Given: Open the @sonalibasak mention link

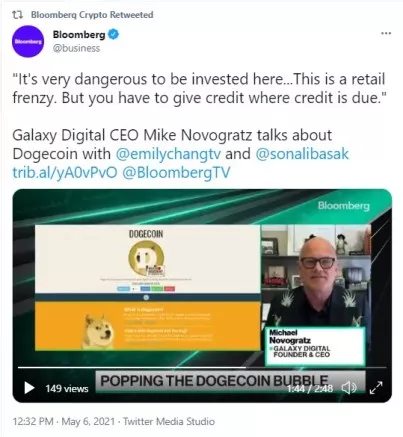Looking at the screenshot, I should [x=302, y=154].
